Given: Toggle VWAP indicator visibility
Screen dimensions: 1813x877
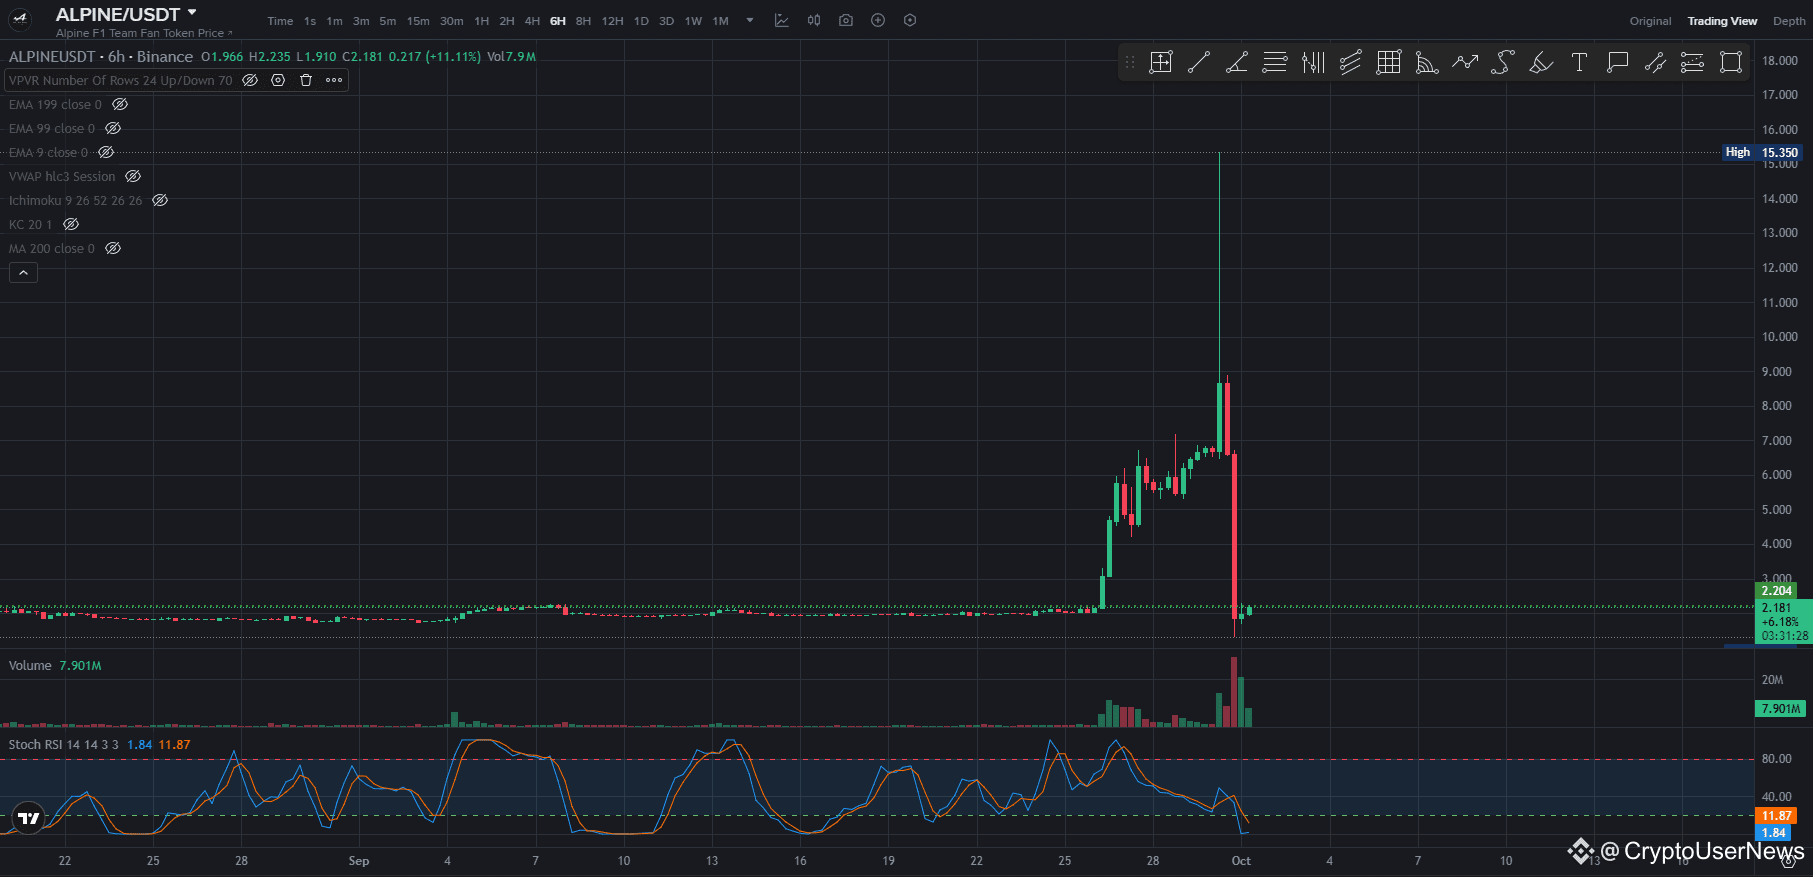Looking at the screenshot, I should pyautogui.click(x=133, y=176).
